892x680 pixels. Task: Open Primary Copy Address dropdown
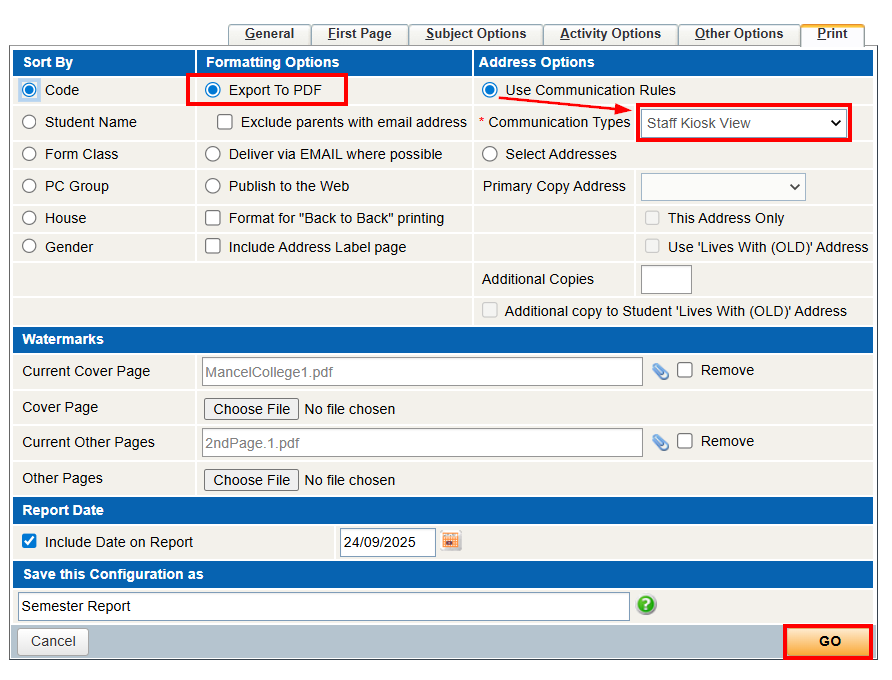(x=723, y=187)
